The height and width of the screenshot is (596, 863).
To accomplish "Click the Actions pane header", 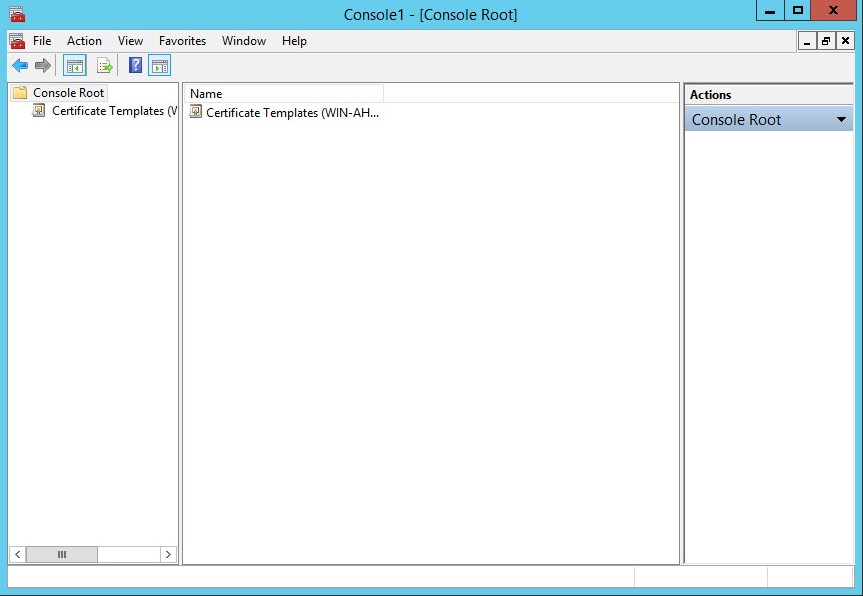I will click(x=768, y=95).
